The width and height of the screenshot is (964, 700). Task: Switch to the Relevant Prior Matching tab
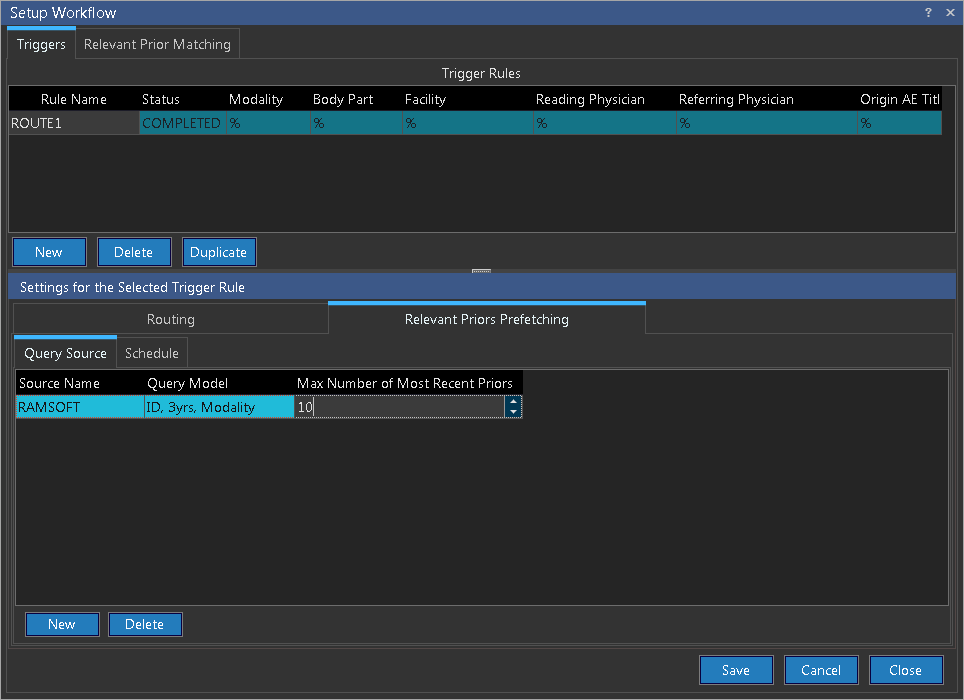click(157, 44)
